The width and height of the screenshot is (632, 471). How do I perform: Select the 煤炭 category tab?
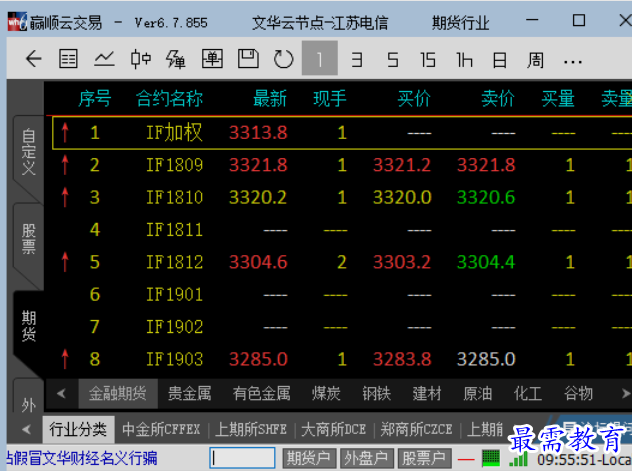tap(326, 393)
